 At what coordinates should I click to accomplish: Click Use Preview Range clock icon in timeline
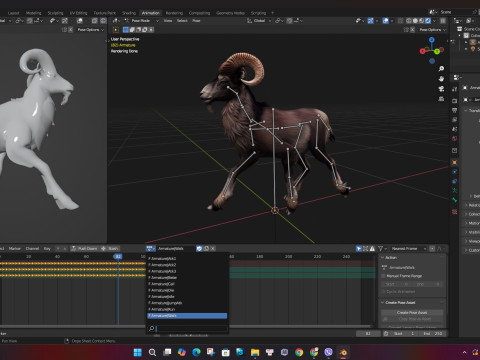pyautogui.click(x=386, y=334)
